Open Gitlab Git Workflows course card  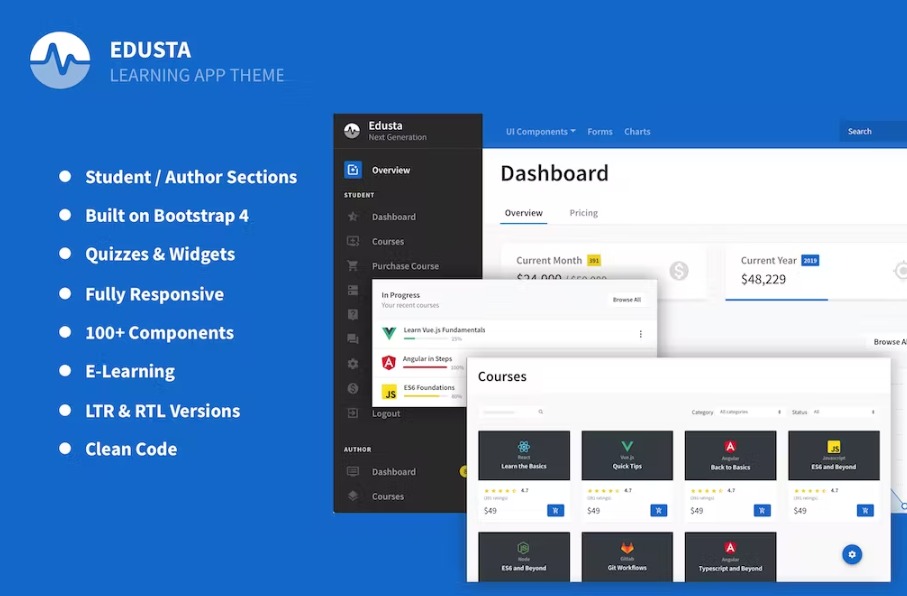[627, 557]
